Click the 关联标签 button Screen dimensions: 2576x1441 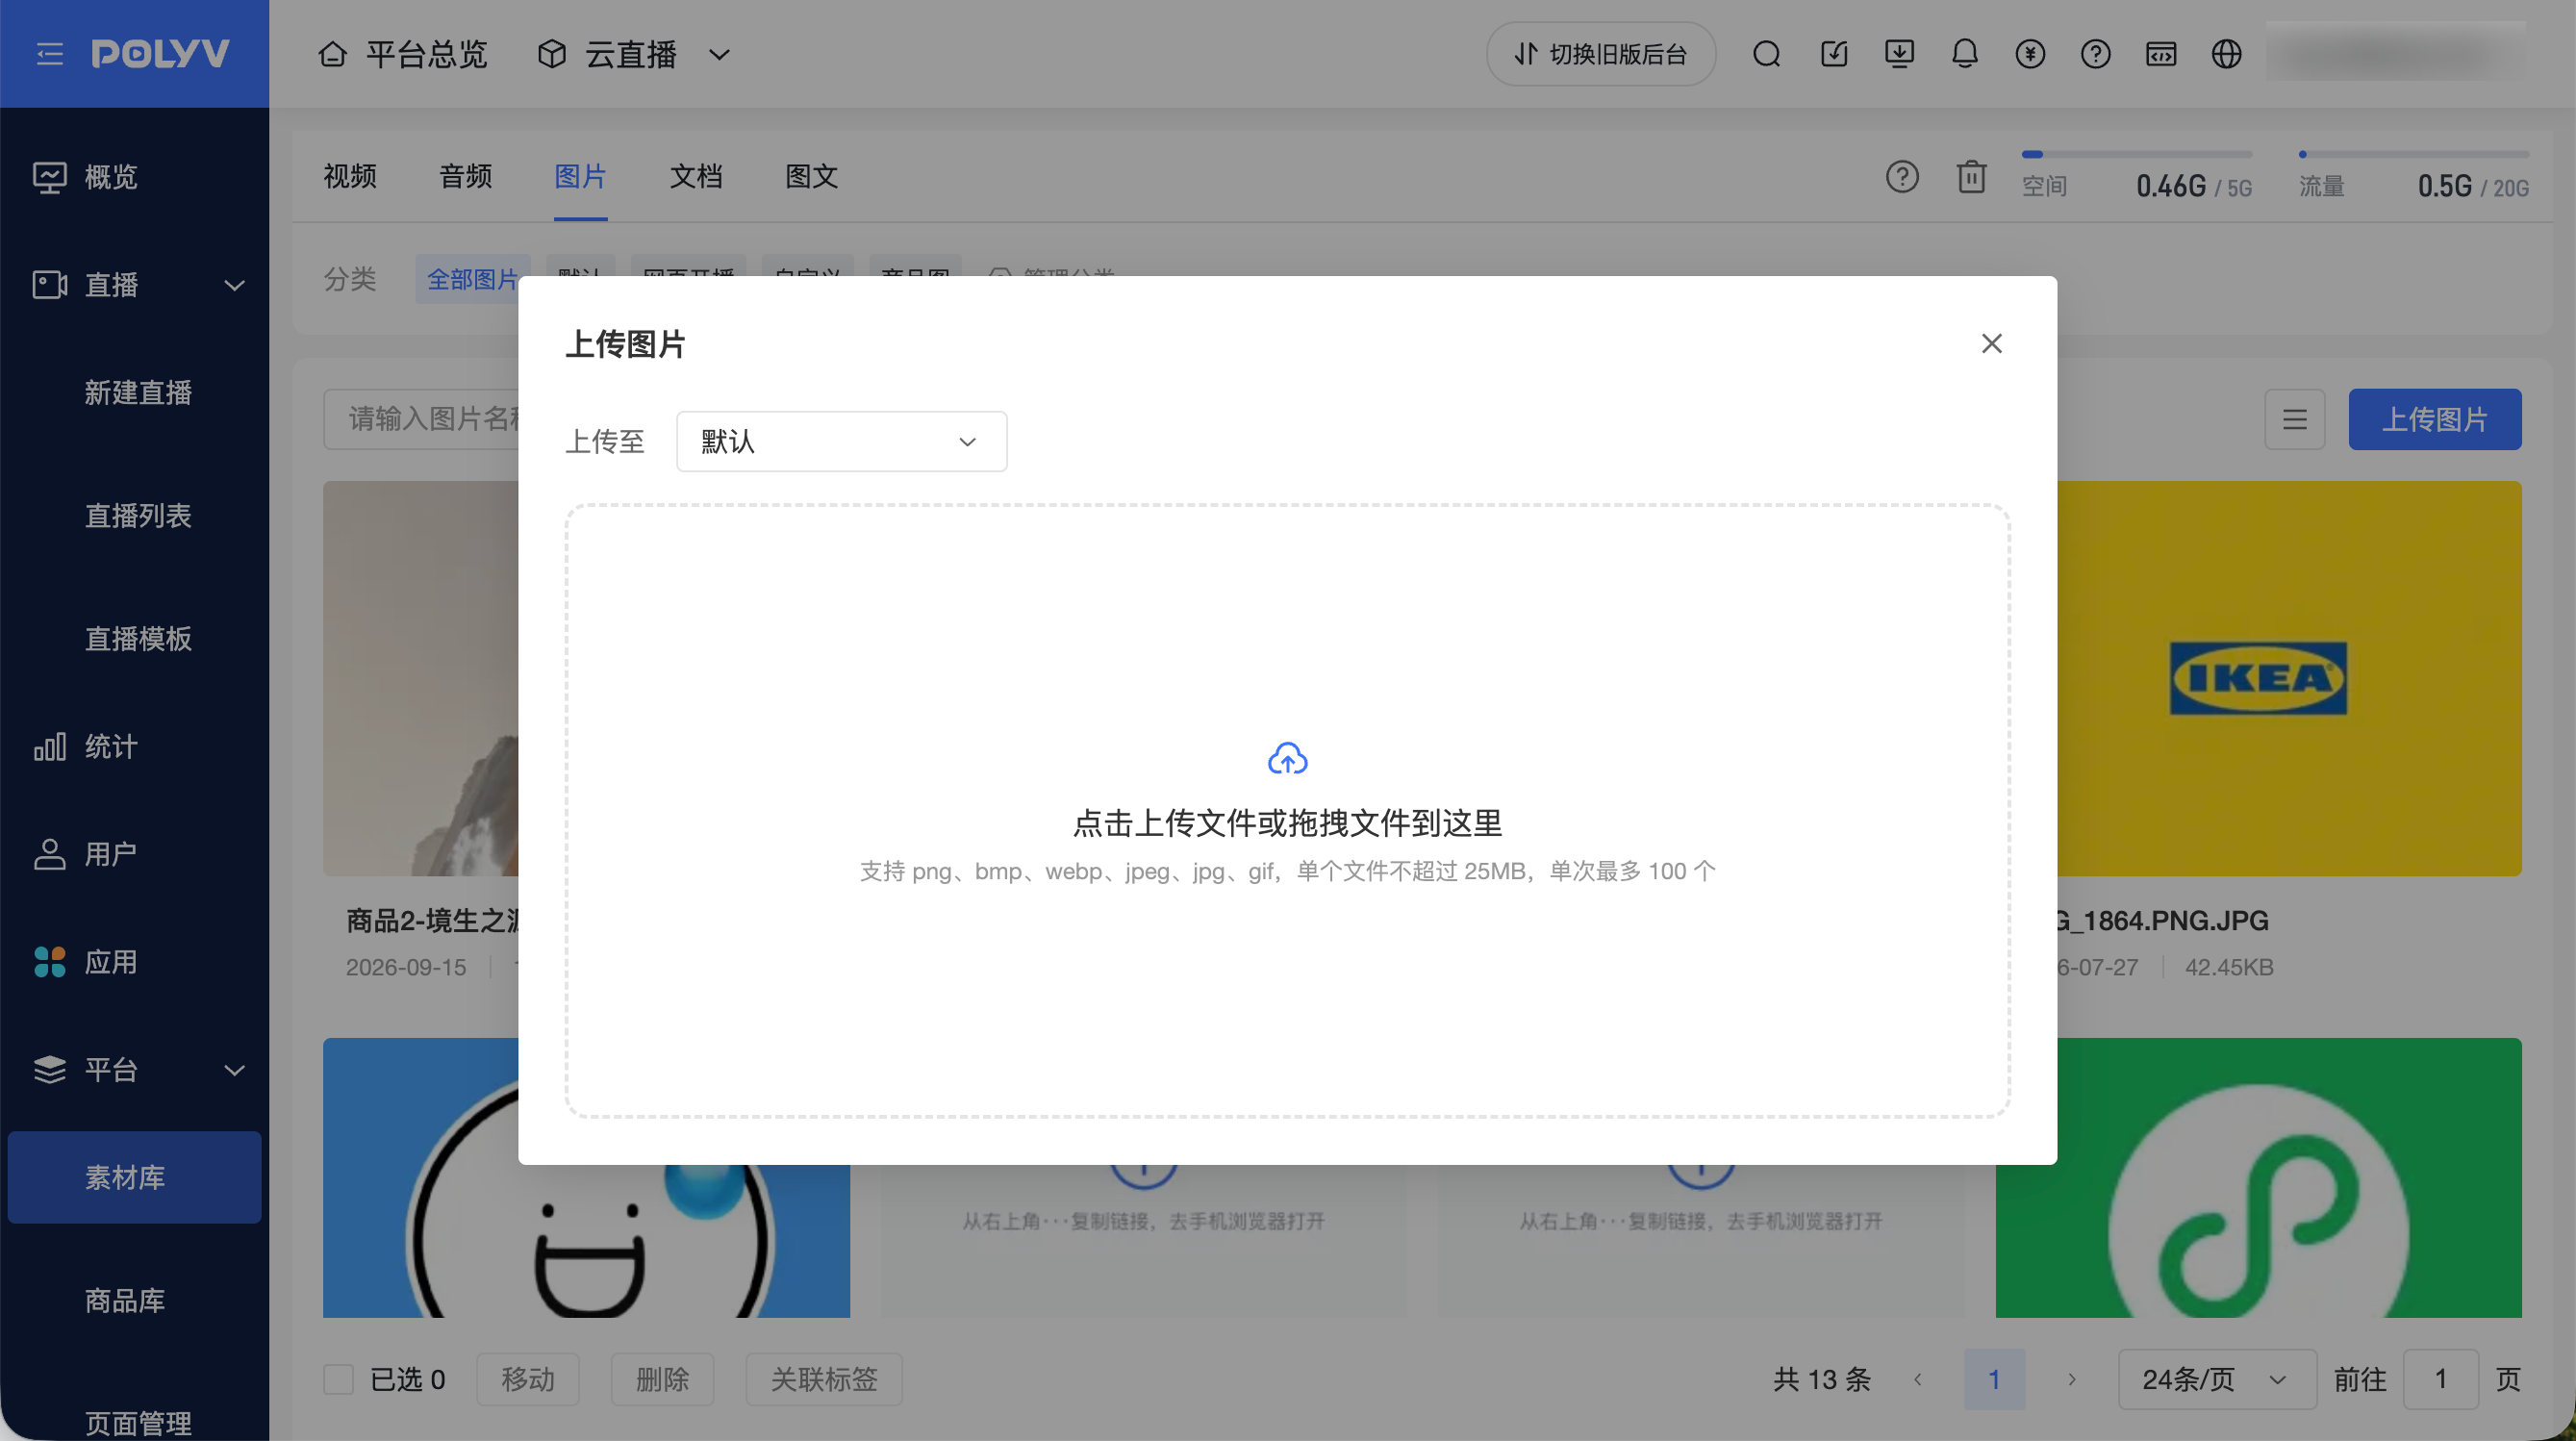pos(824,1379)
